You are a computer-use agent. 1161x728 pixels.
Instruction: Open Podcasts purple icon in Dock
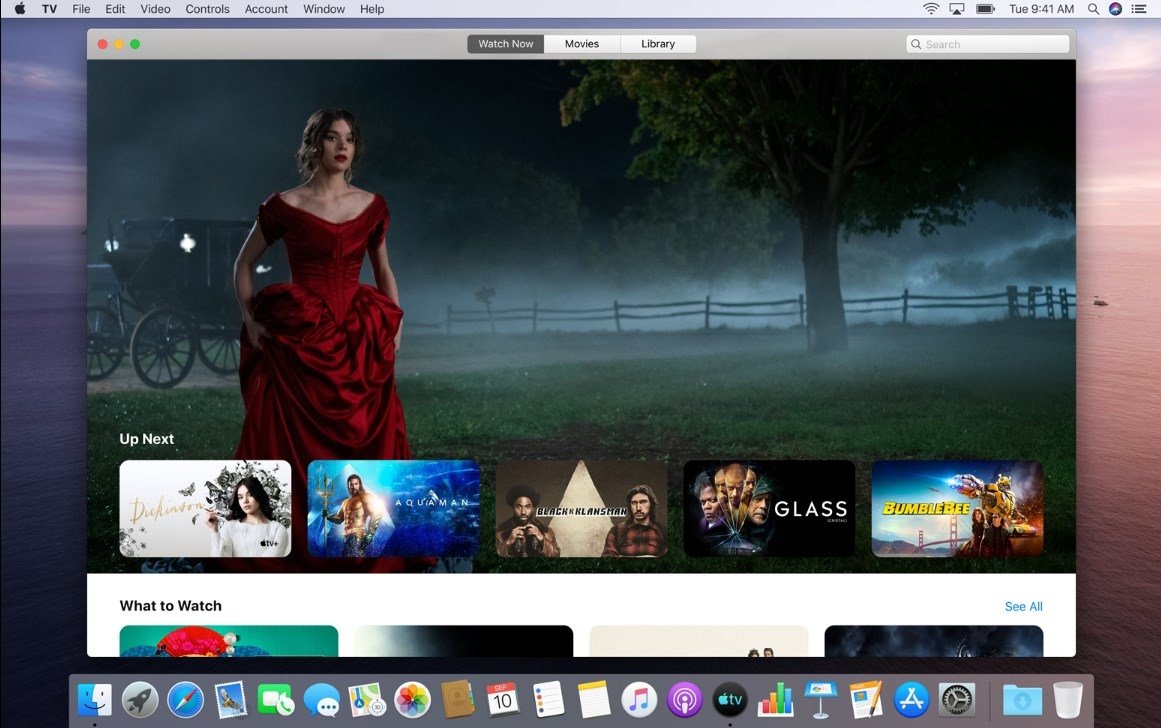pyautogui.click(x=685, y=699)
